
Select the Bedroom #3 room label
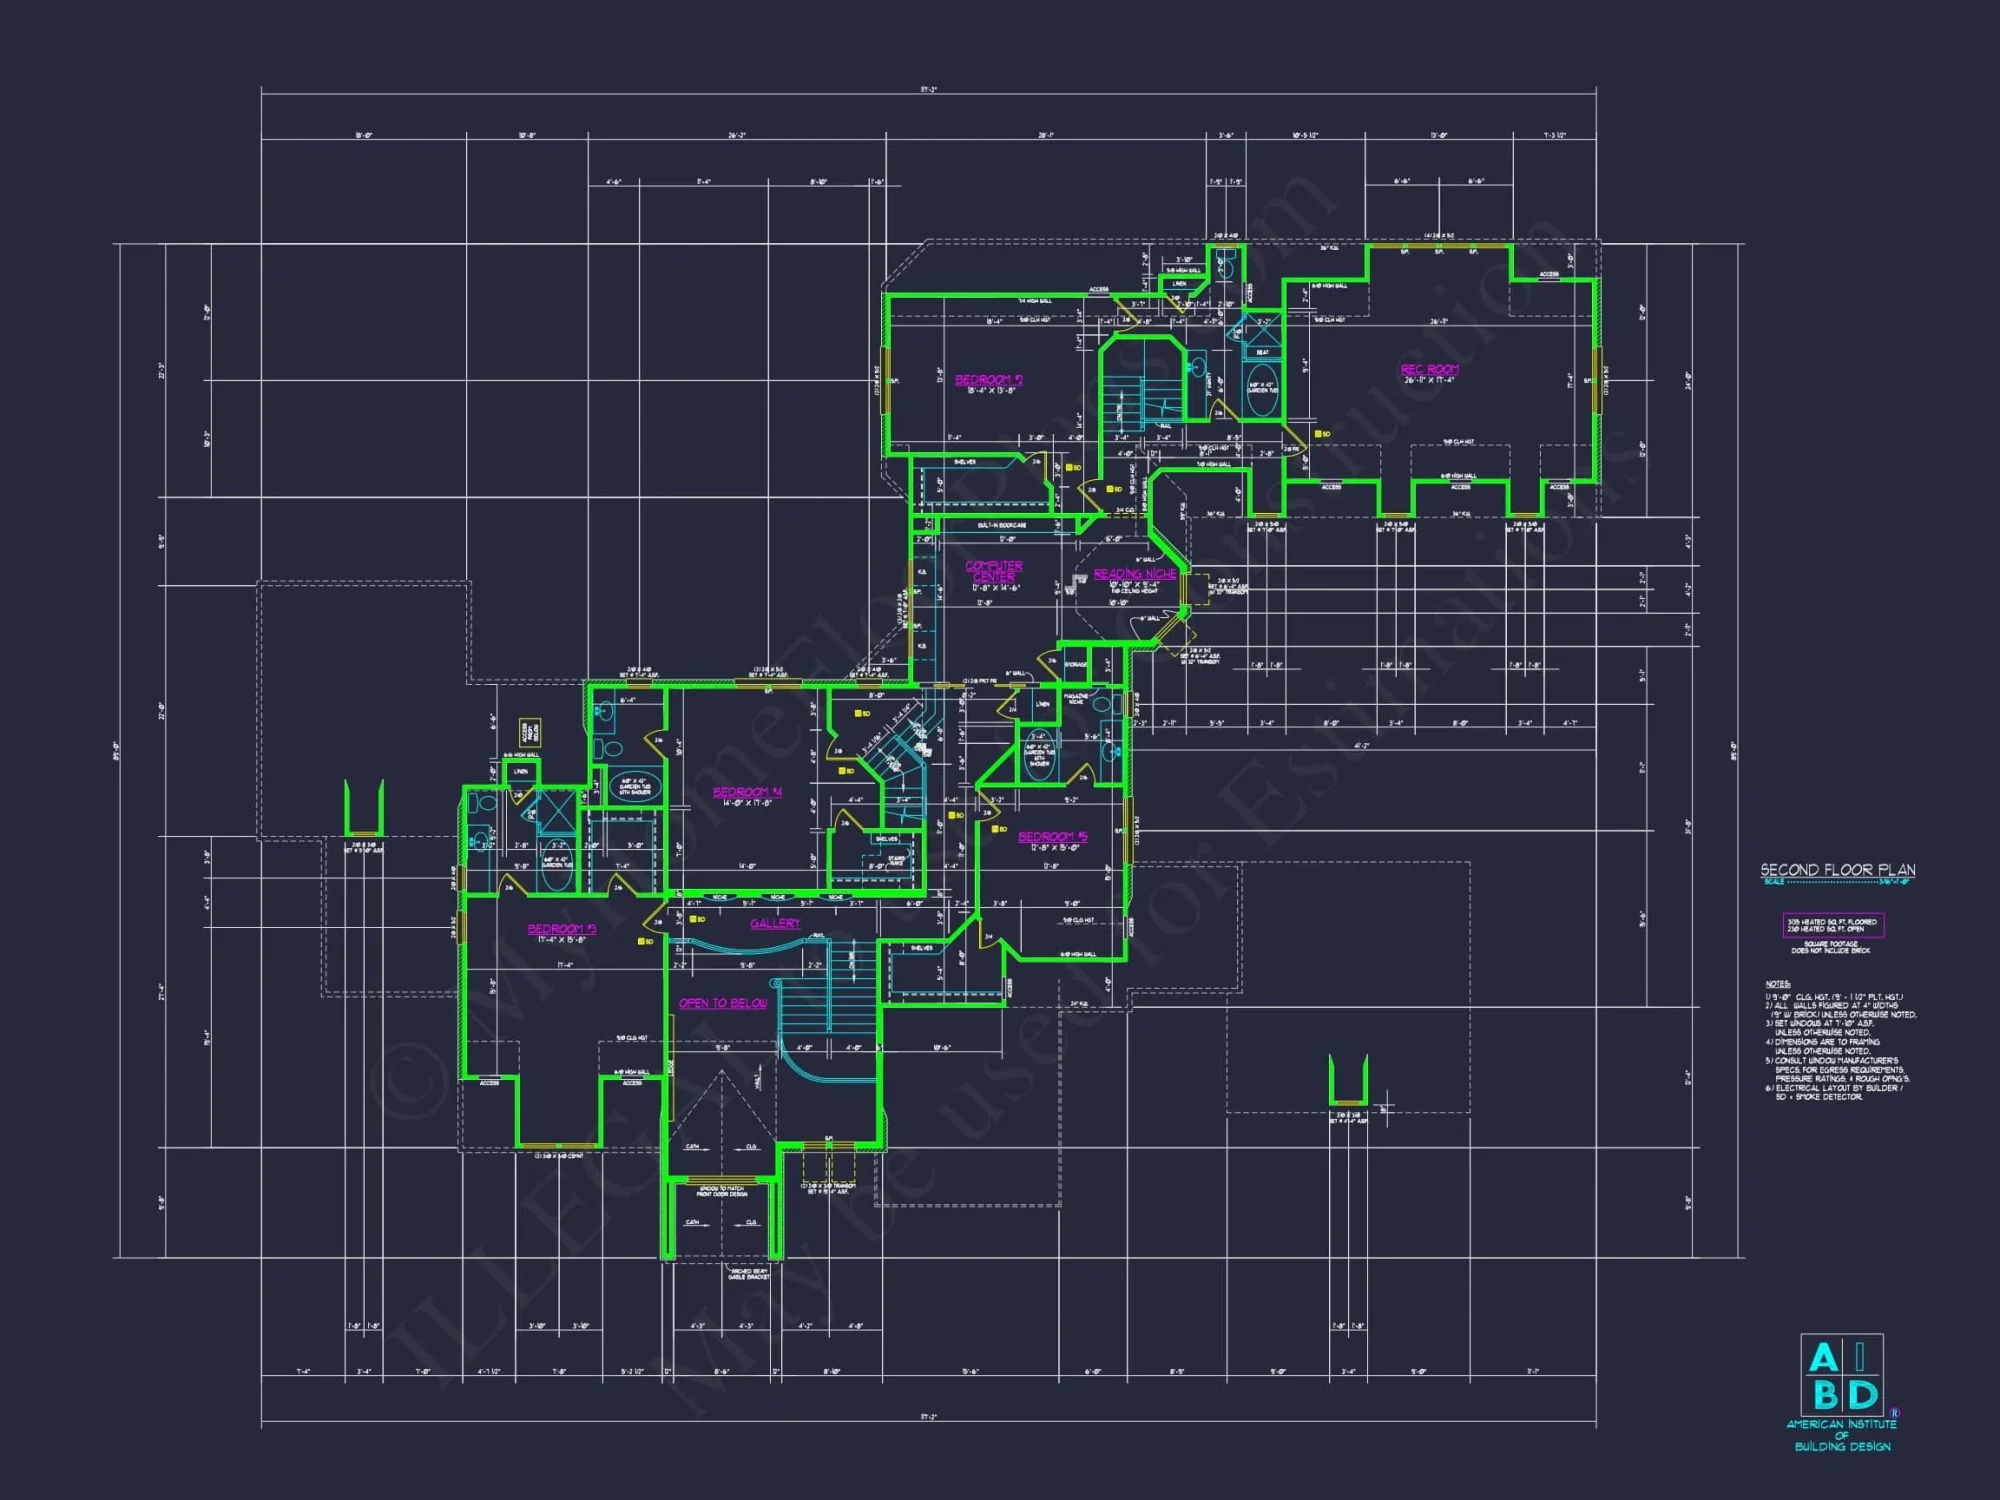561,929
